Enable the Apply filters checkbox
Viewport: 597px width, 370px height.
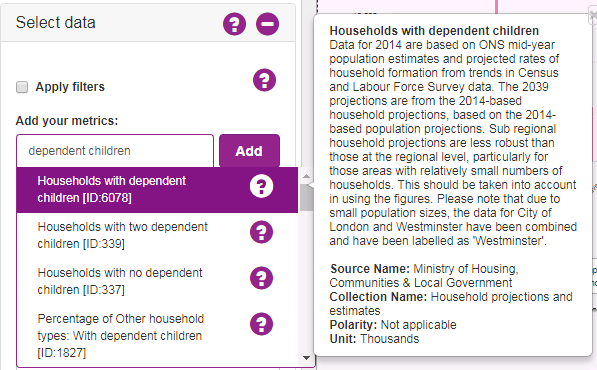coord(22,87)
